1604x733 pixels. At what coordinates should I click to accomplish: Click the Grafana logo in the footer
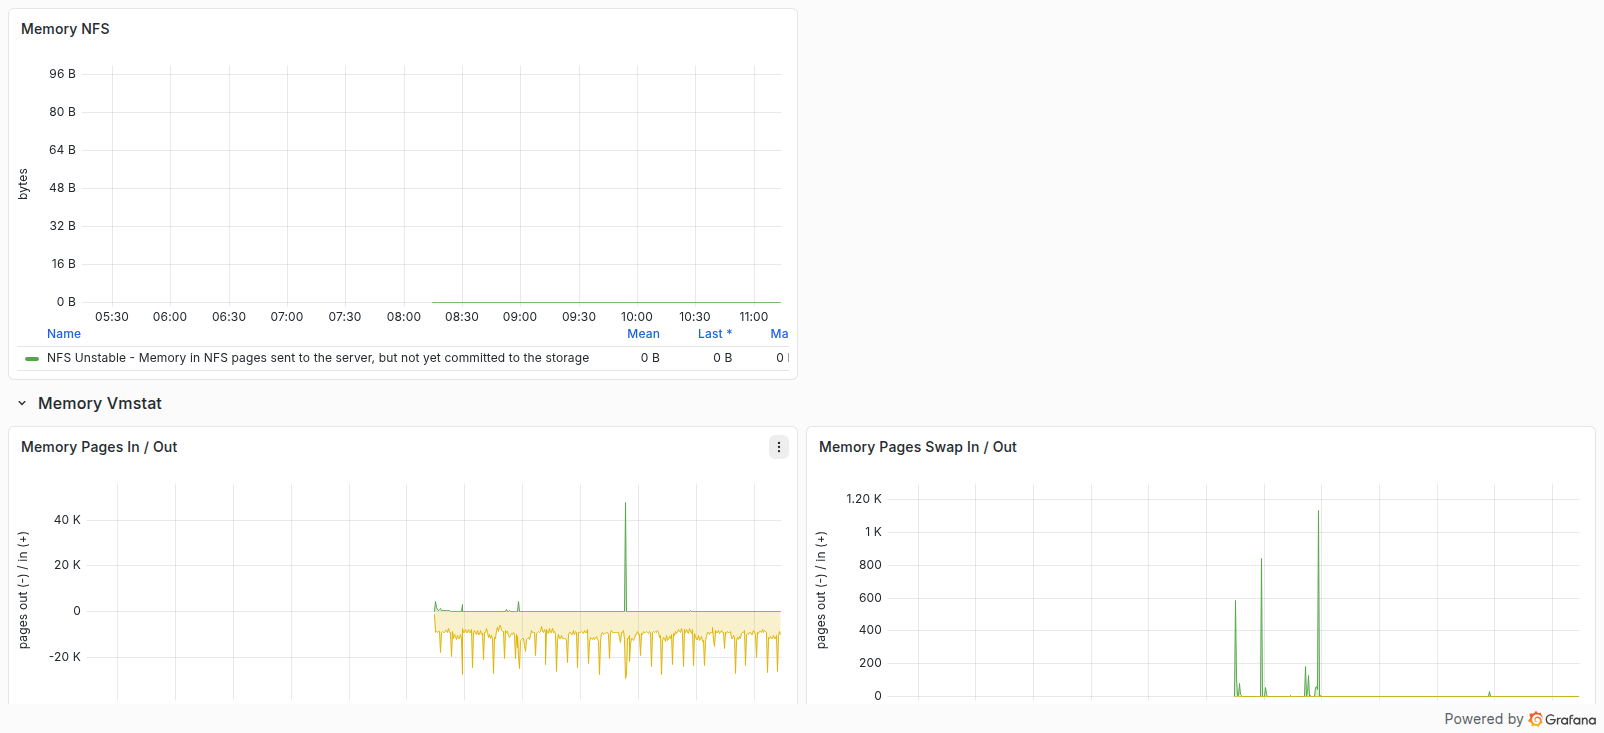pyautogui.click(x=1562, y=719)
